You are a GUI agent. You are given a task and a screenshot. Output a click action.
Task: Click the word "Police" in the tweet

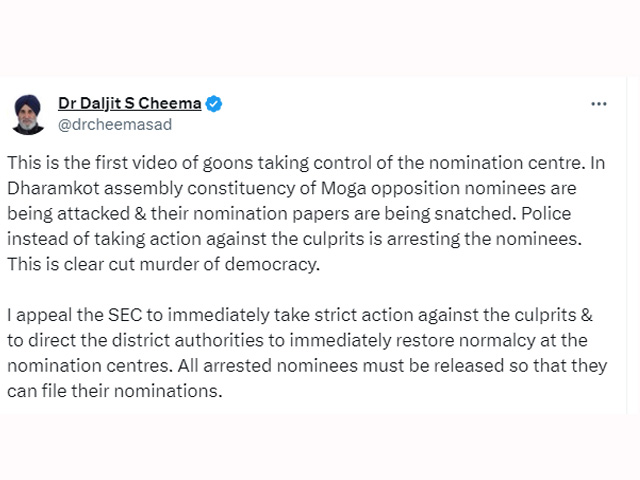pos(546,213)
